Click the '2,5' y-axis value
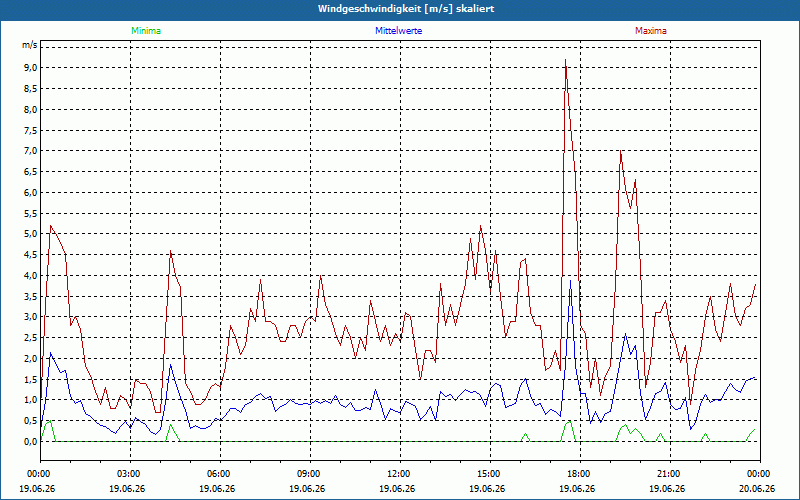Image resolution: width=800 pixels, height=500 pixels. tap(31, 338)
